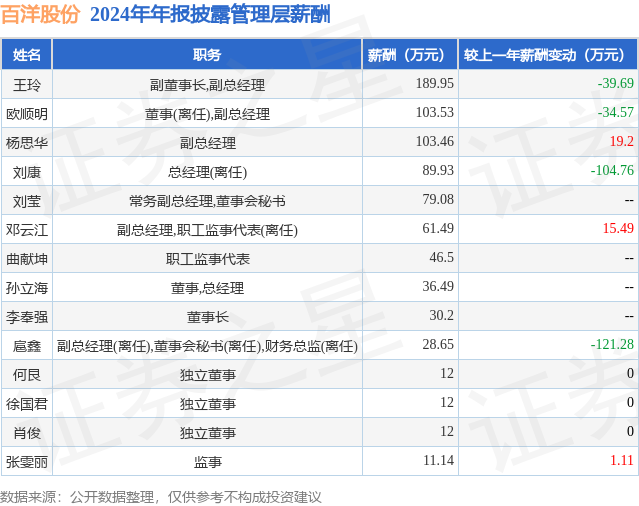The image size is (639, 506).
Task: Click the name cell 杨思华
Action: click(26, 143)
